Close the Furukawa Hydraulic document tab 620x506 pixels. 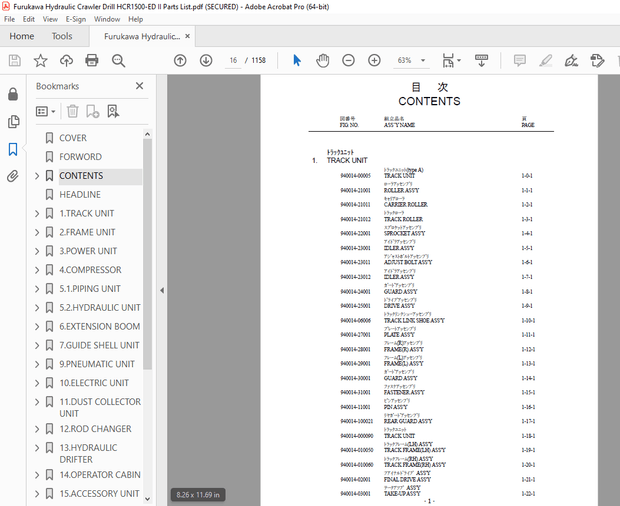click(x=187, y=36)
